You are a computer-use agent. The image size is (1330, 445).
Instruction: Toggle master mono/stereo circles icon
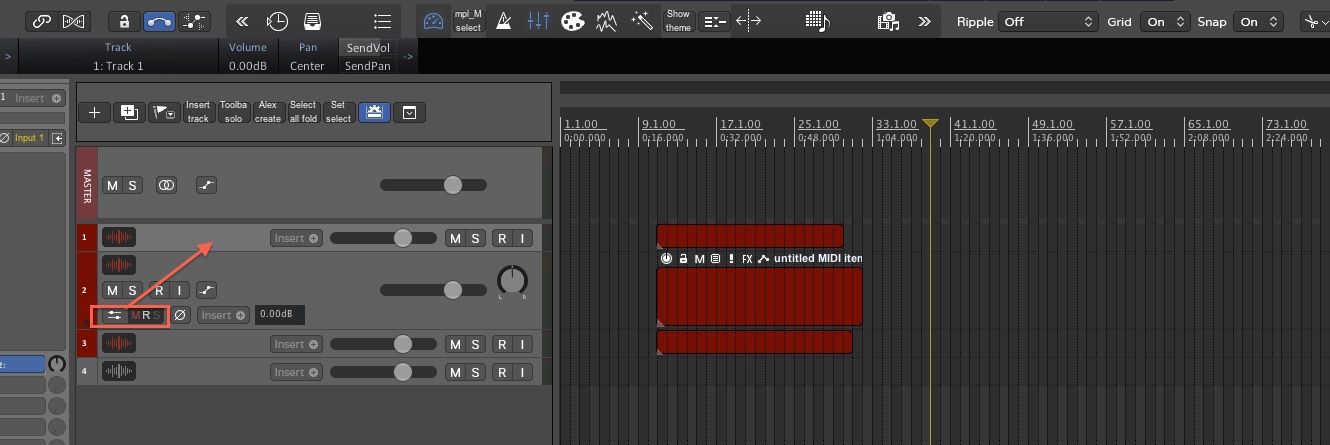[x=167, y=185]
